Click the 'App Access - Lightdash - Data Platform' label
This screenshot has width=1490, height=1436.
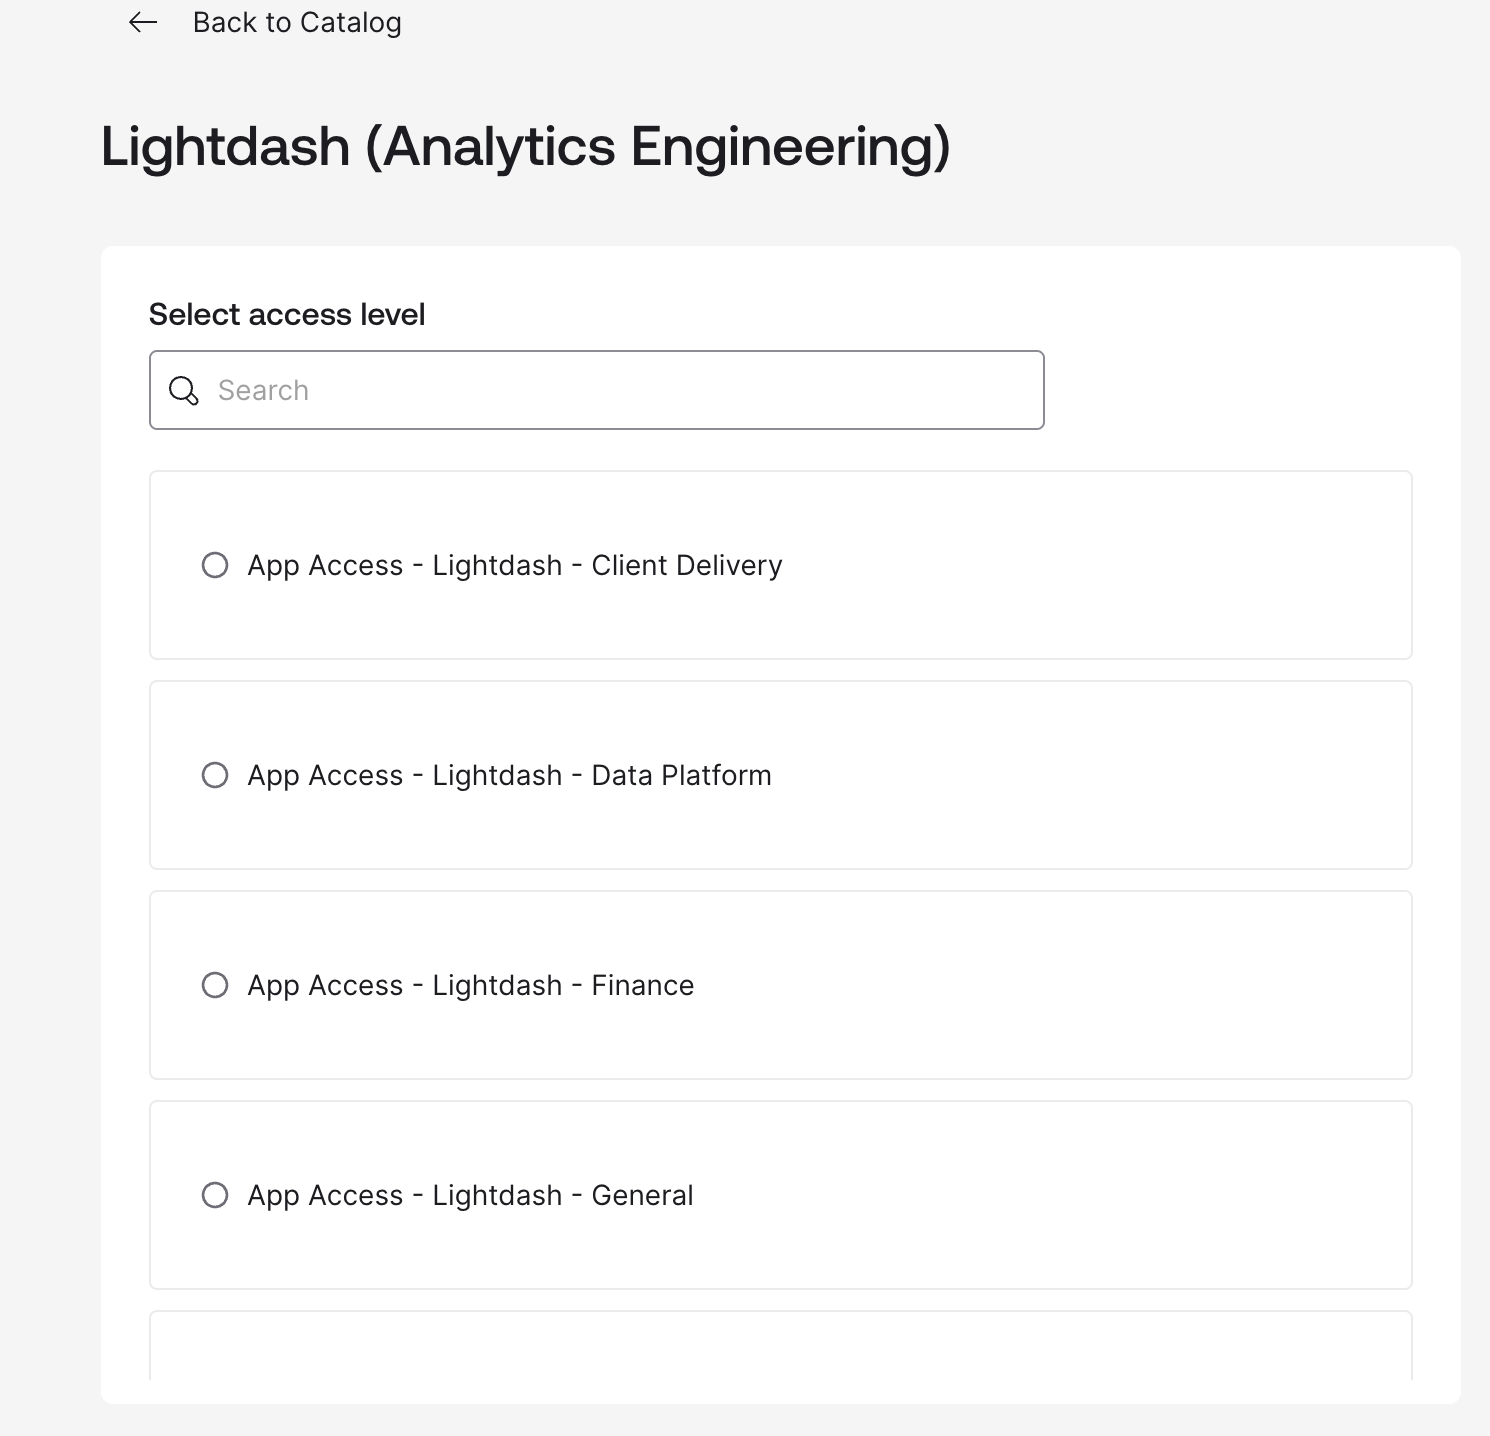(509, 775)
